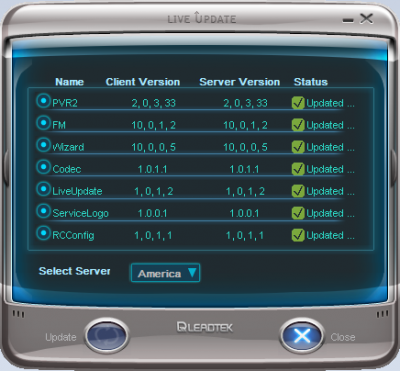Select the FM radio button
Screen dimensions: 400x371
(43, 123)
